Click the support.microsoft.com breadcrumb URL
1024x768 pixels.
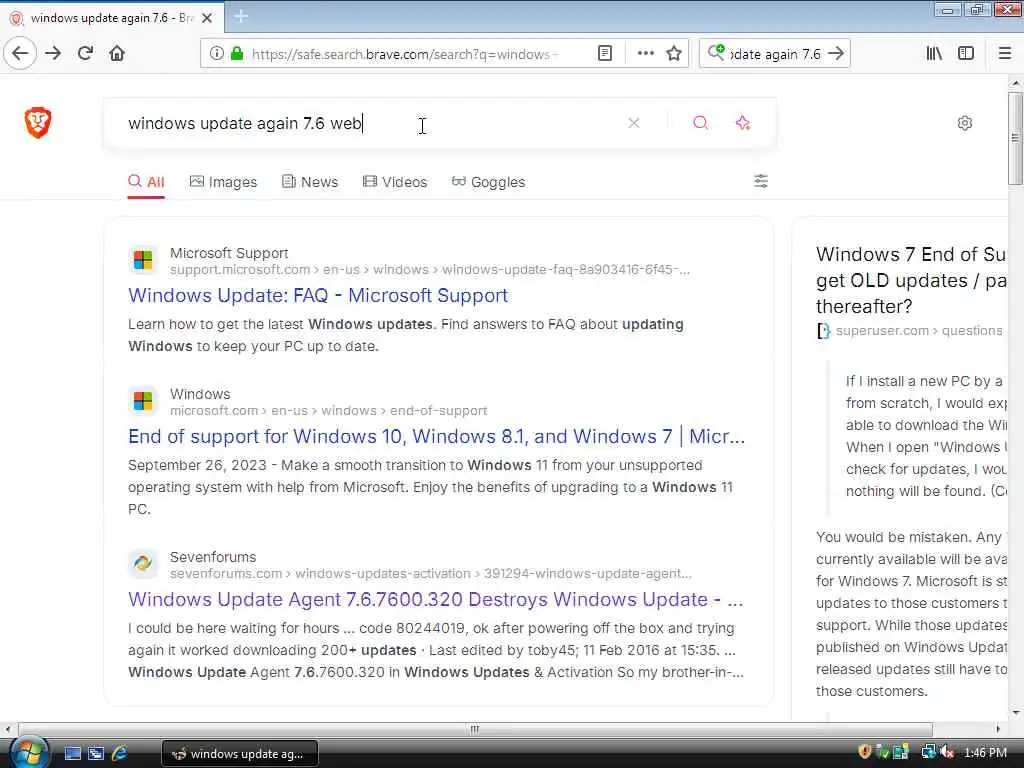pos(430,270)
